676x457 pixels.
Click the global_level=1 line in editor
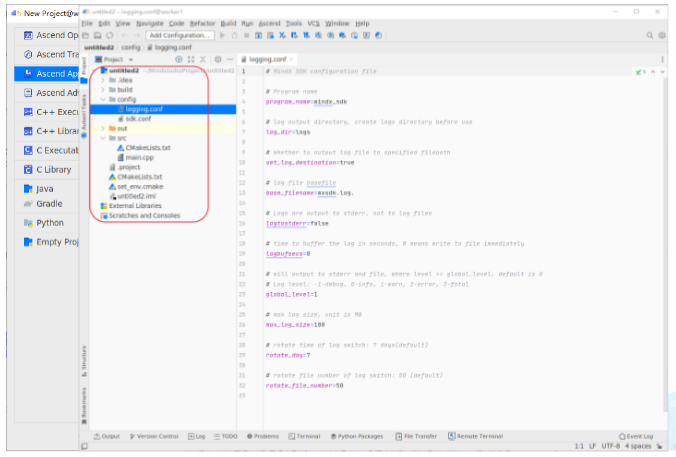pyautogui.click(x=291, y=294)
